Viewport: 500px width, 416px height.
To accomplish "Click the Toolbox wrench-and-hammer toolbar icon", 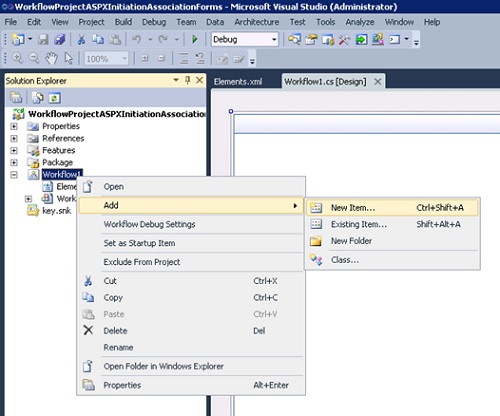I will pos(344,39).
